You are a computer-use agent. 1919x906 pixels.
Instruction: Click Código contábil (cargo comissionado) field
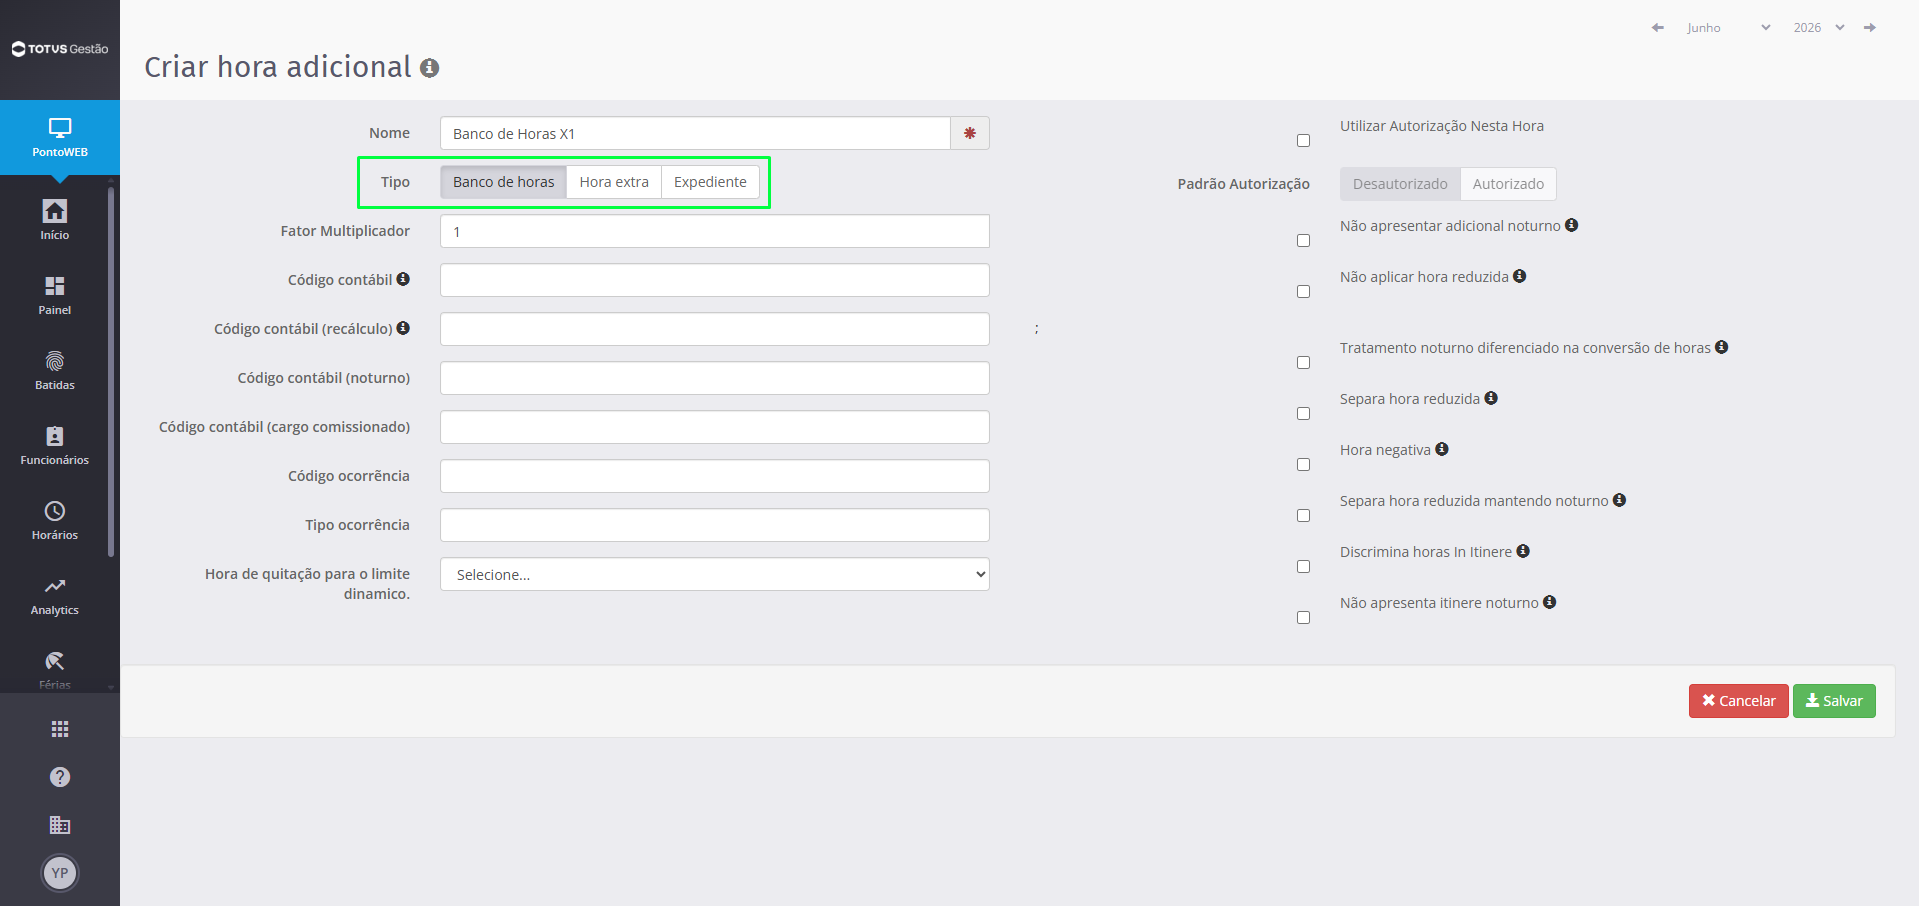(x=715, y=427)
